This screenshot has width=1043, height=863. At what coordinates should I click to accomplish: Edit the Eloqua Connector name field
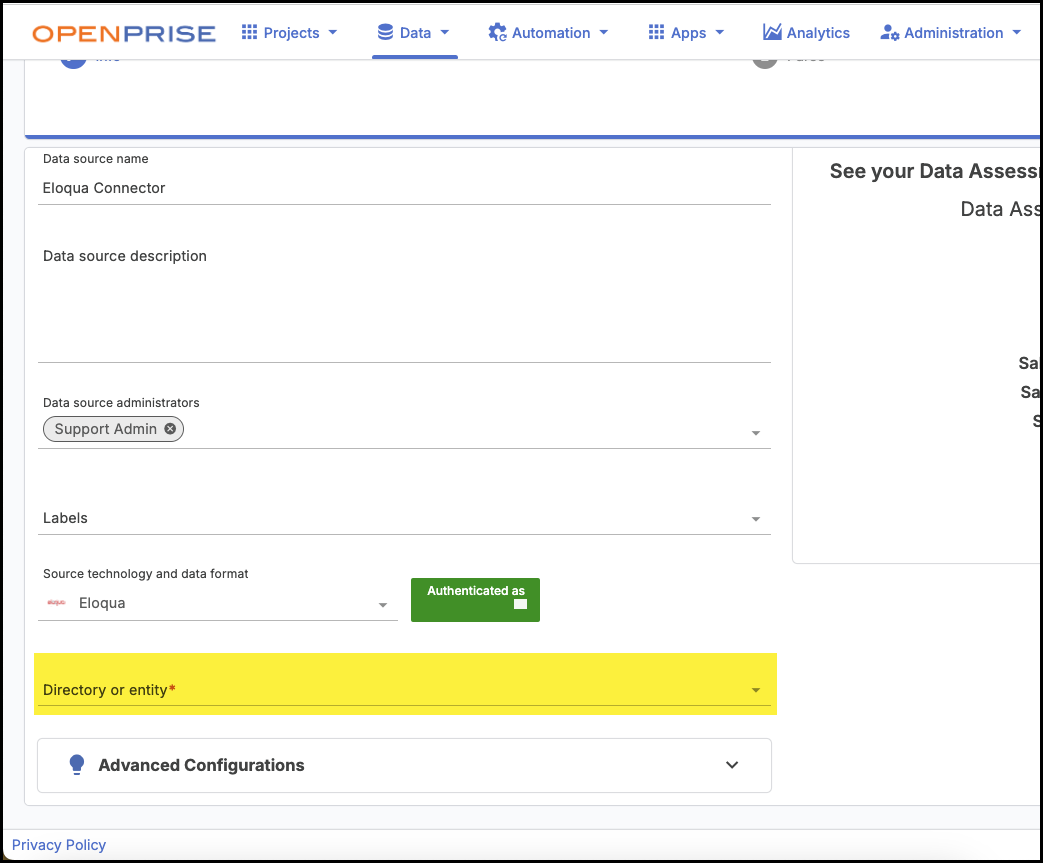pyautogui.click(x=404, y=188)
